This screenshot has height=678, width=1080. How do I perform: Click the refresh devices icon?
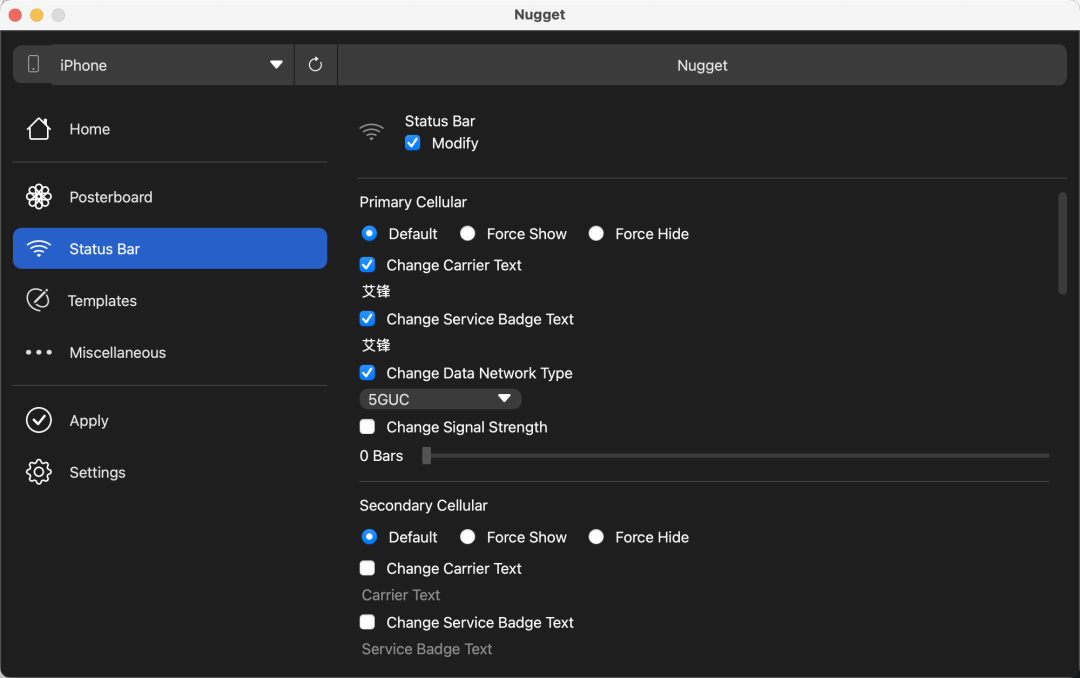(x=315, y=65)
